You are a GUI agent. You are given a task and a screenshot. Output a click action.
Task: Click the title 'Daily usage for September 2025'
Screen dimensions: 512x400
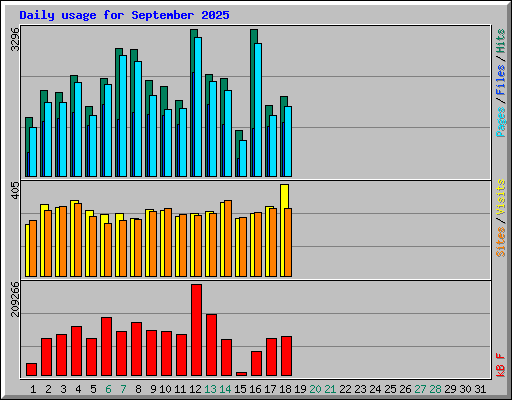click(x=124, y=15)
